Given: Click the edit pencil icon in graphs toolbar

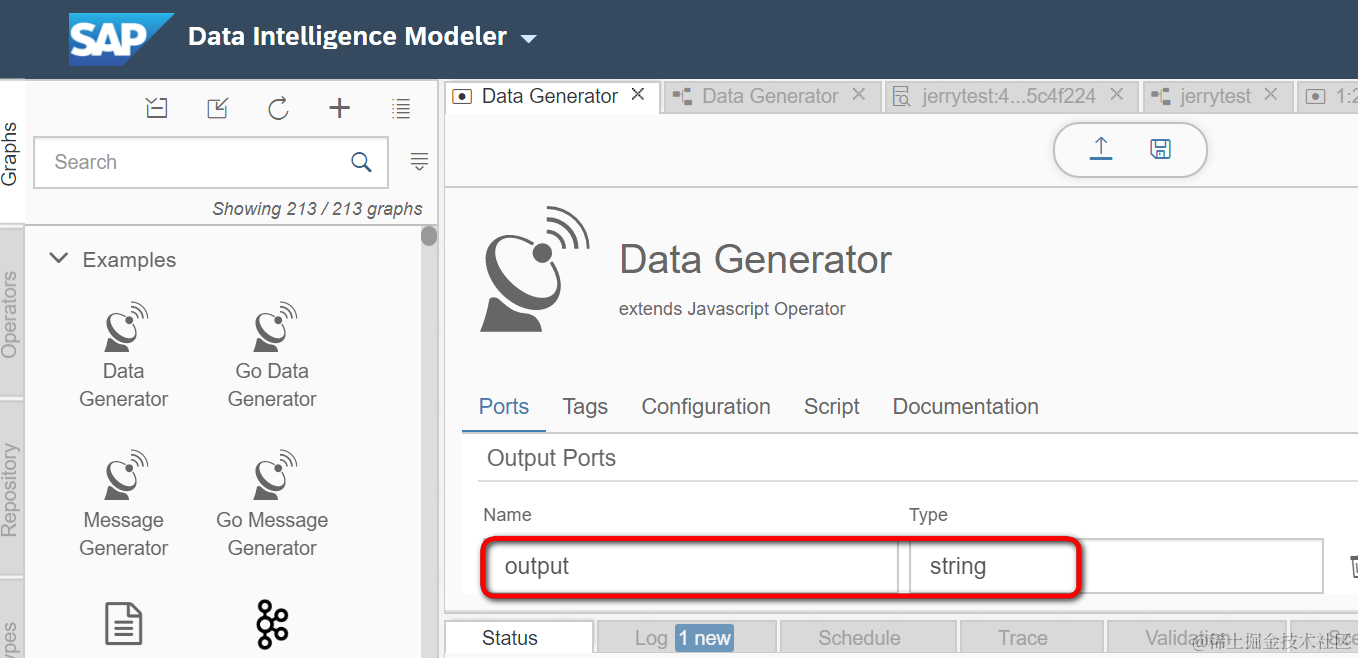Looking at the screenshot, I should [x=217, y=108].
